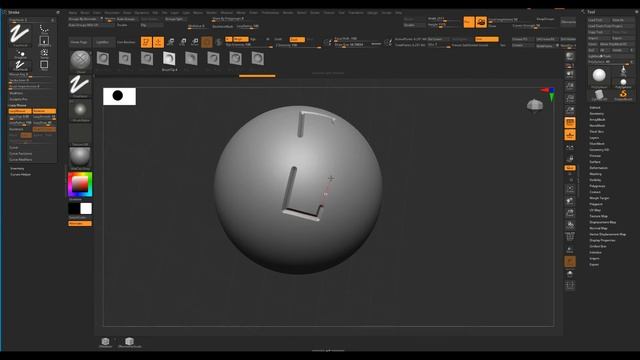Image resolution: width=640 pixels, height=360 pixels.
Task: Choose the Spray stroke type icon
Action: [44, 53]
